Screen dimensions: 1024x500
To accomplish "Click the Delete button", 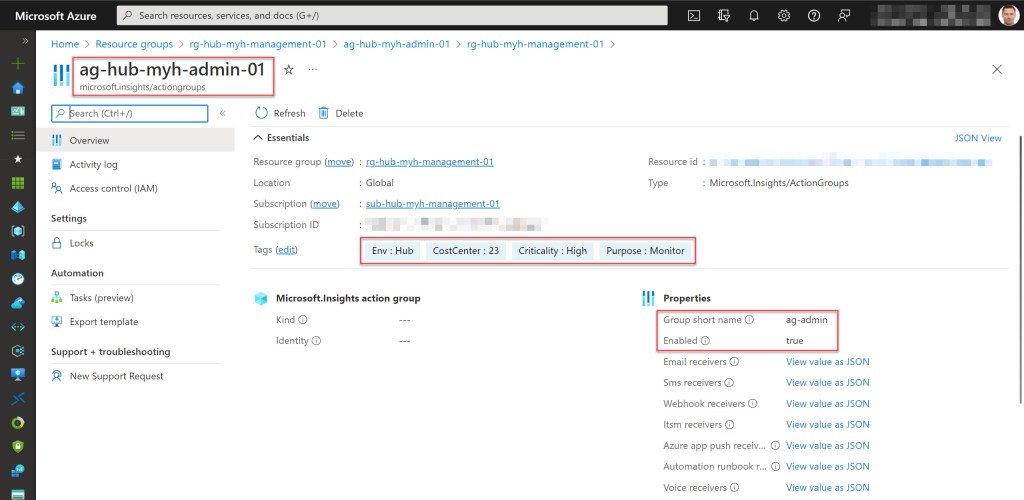I will 341,113.
